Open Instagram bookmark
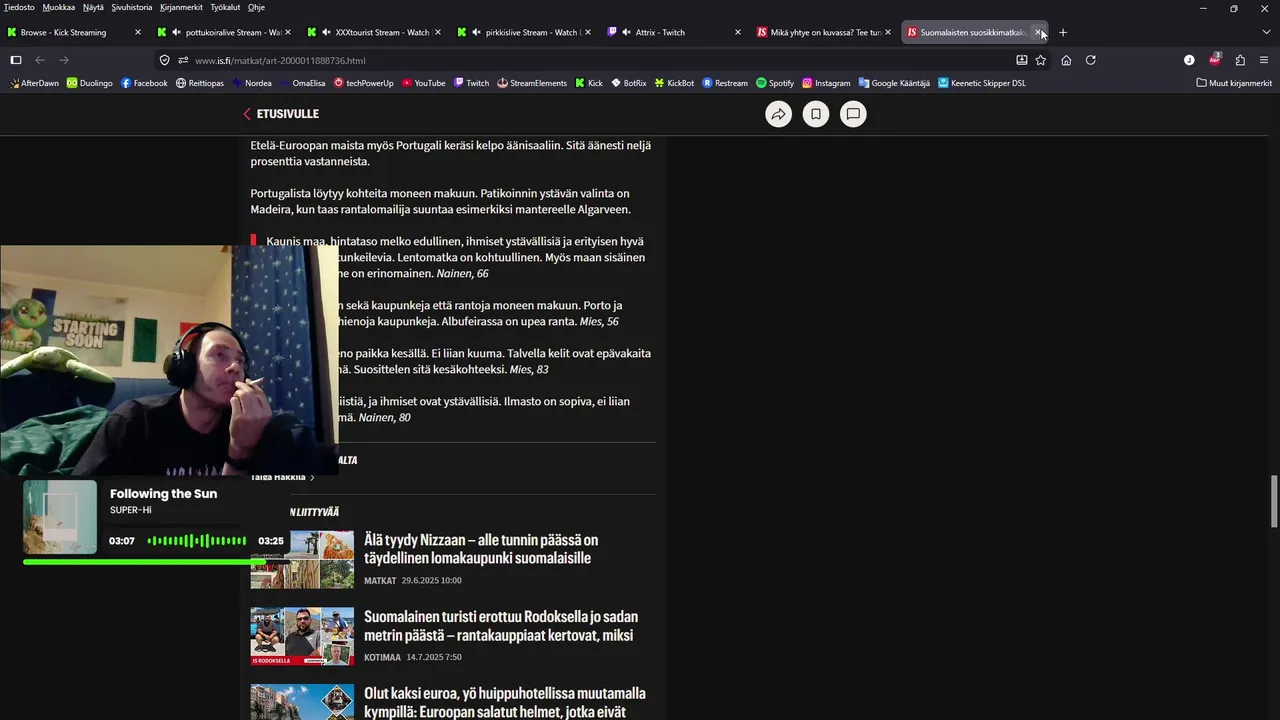Screen dimensions: 1280x720 pos(826,83)
